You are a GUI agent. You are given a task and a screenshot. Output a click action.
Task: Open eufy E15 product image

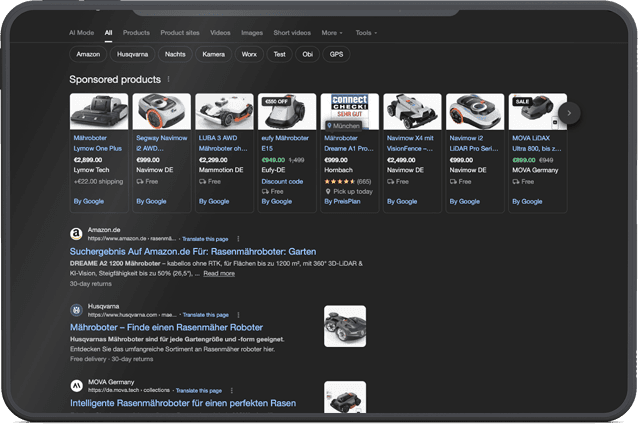click(287, 111)
